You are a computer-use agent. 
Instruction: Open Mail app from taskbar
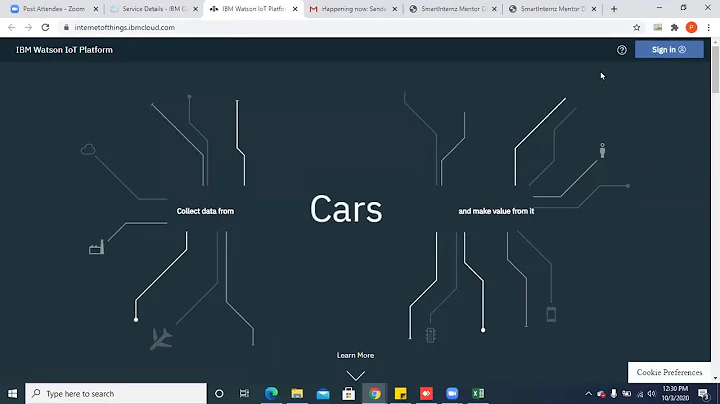point(323,393)
